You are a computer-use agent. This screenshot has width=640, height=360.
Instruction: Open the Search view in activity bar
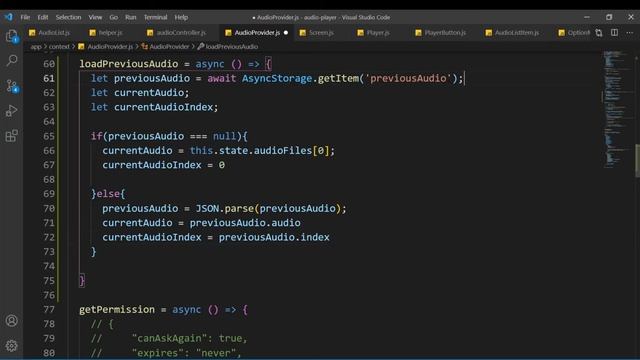click(12, 61)
